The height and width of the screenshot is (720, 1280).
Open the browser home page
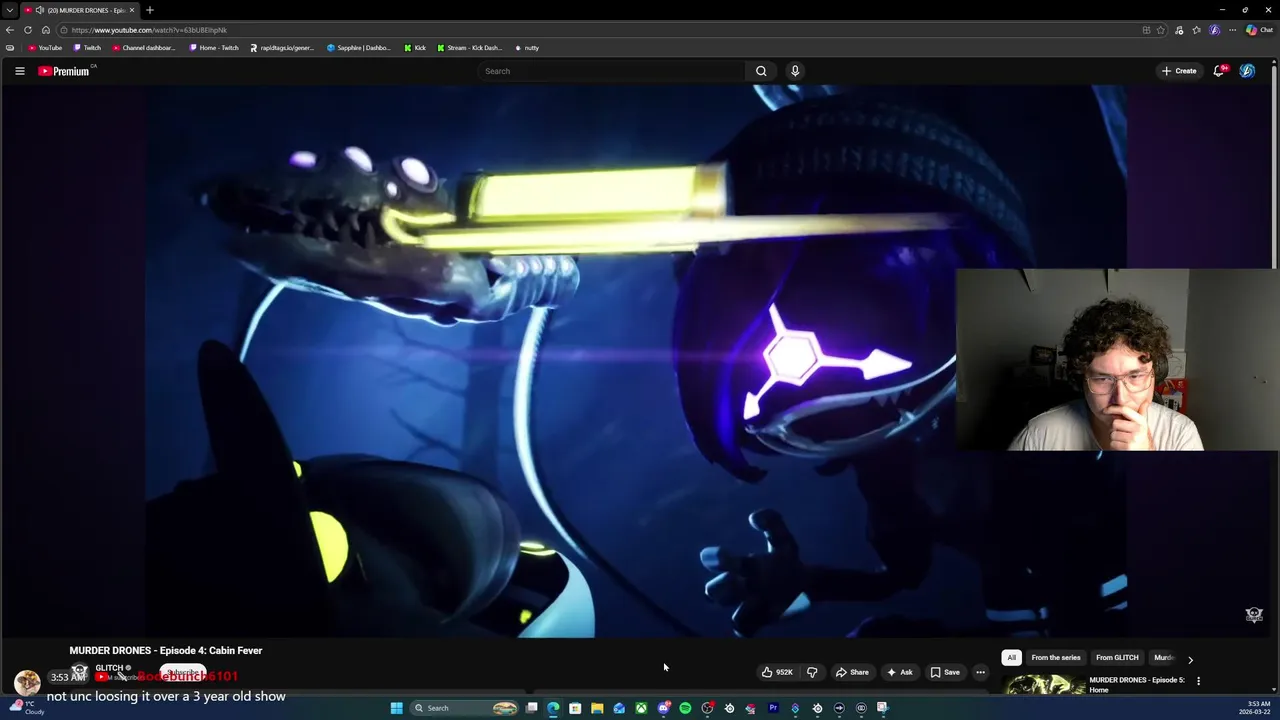tap(46, 30)
